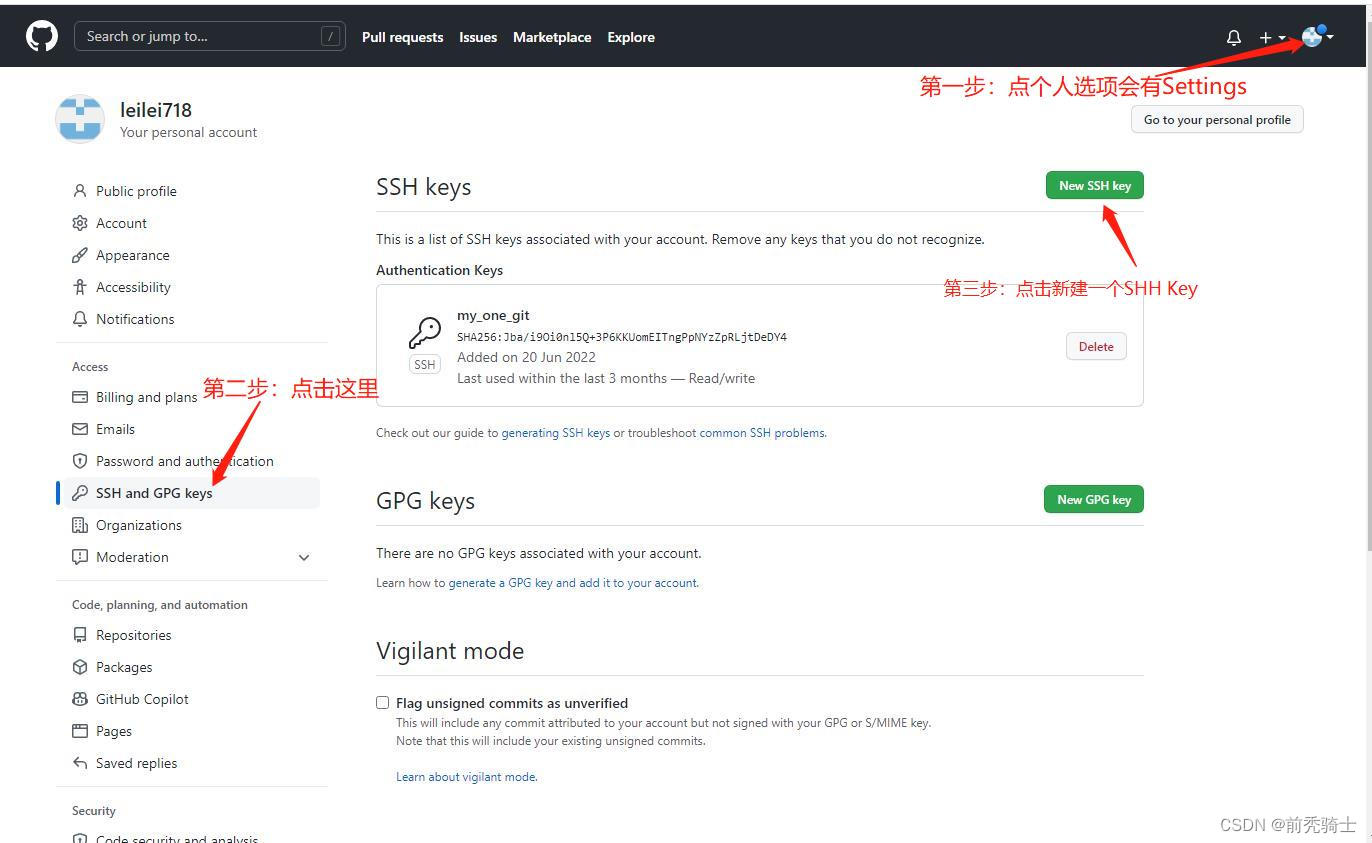The width and height of the screenshot is (1372, 843).
Task: Click the Accessibility figure icon
Action: click(x=80, y=287)
